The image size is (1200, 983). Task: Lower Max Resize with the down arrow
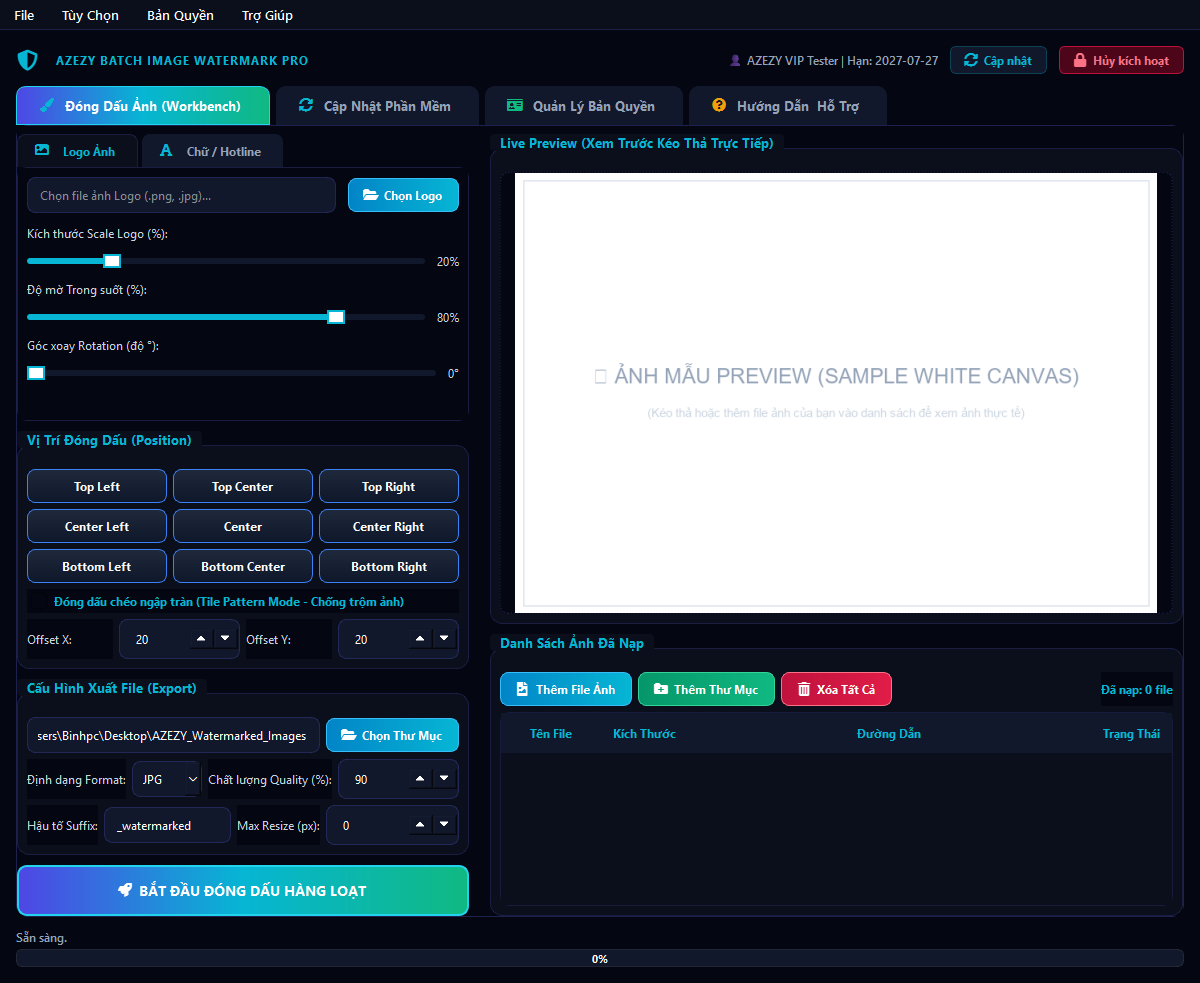pyautogui.click(x=444, y=824)
